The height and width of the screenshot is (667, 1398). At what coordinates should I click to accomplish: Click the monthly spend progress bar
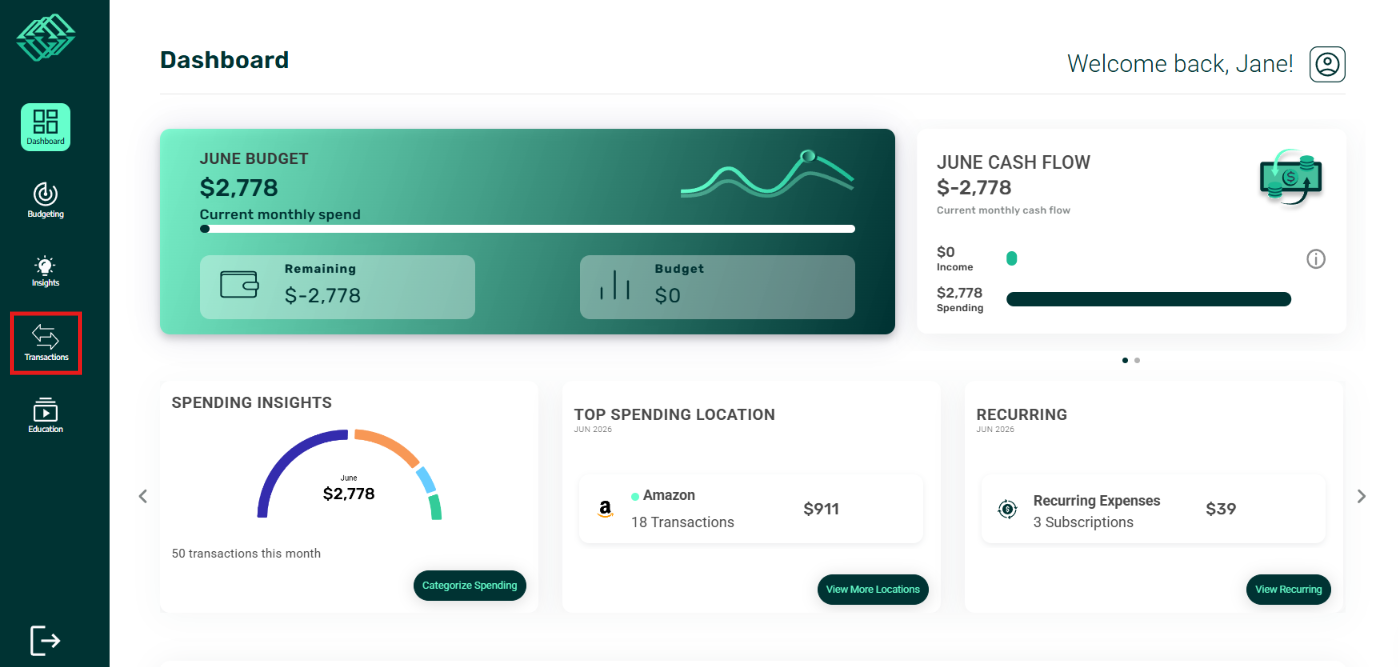(x=527, y=229)
